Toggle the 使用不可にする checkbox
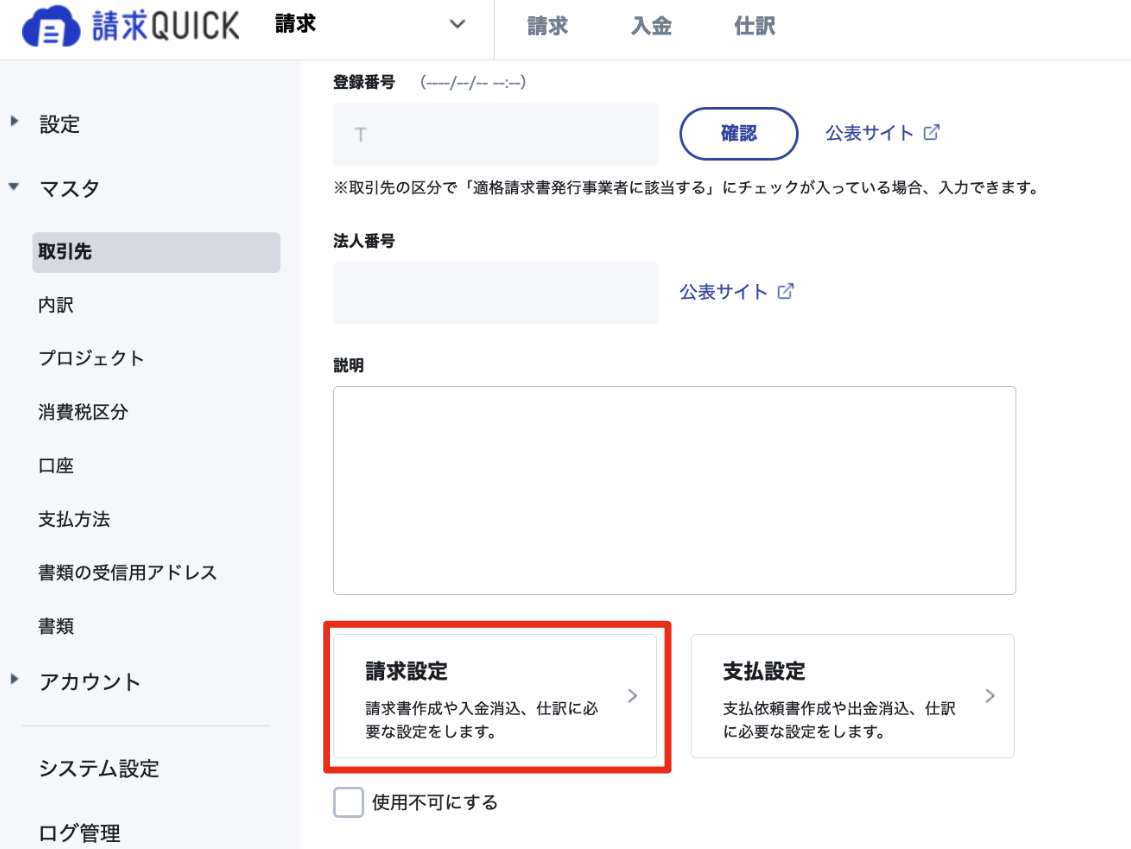 pyautogui.click(x=348, y=802)
